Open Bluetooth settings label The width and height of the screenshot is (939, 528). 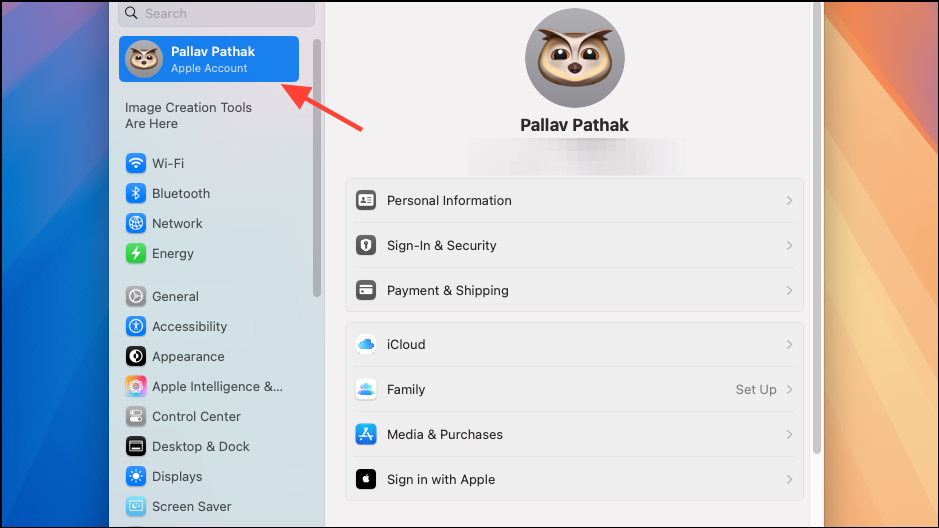click(x=181, y=193)
